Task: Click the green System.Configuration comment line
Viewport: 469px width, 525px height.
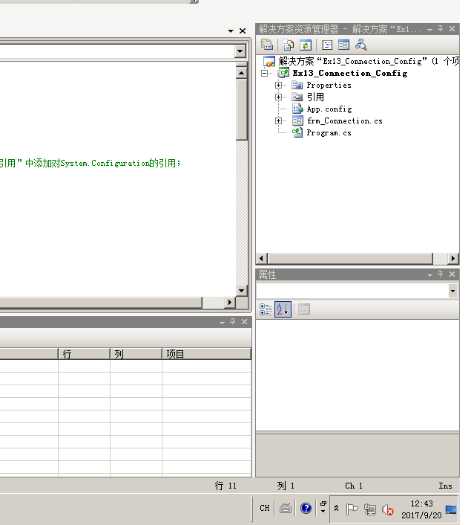Action: coord(90,163)
